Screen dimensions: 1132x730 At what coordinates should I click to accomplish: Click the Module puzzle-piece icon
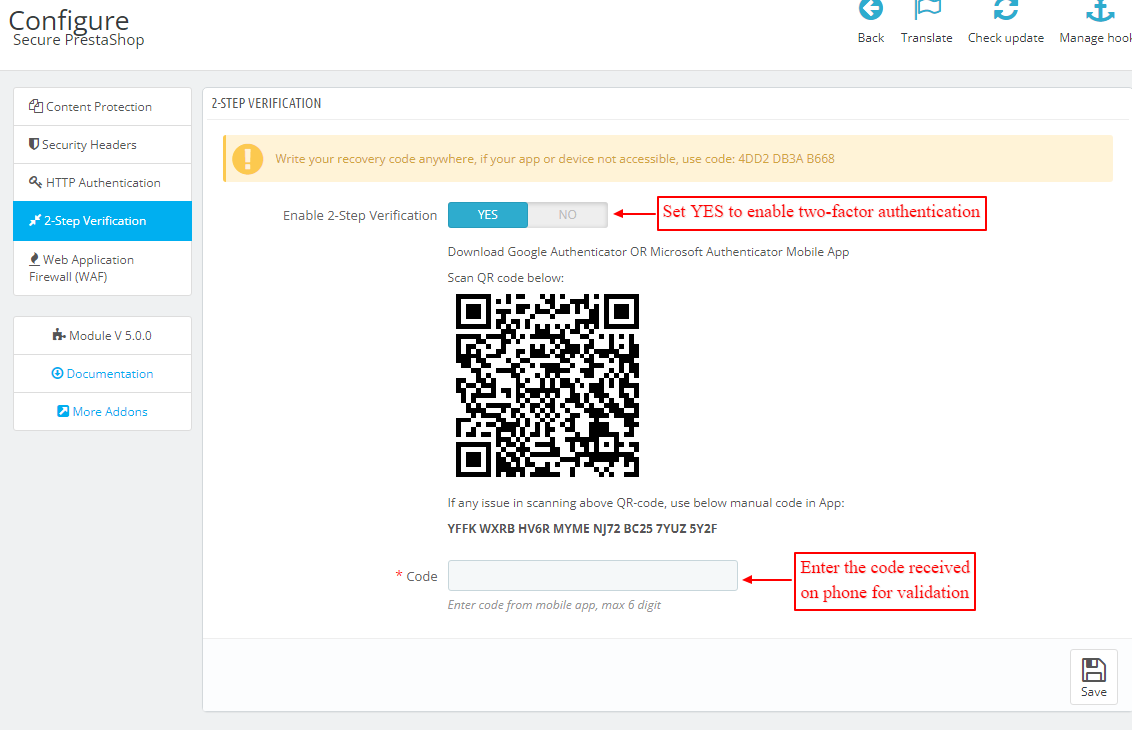point(58,335)
